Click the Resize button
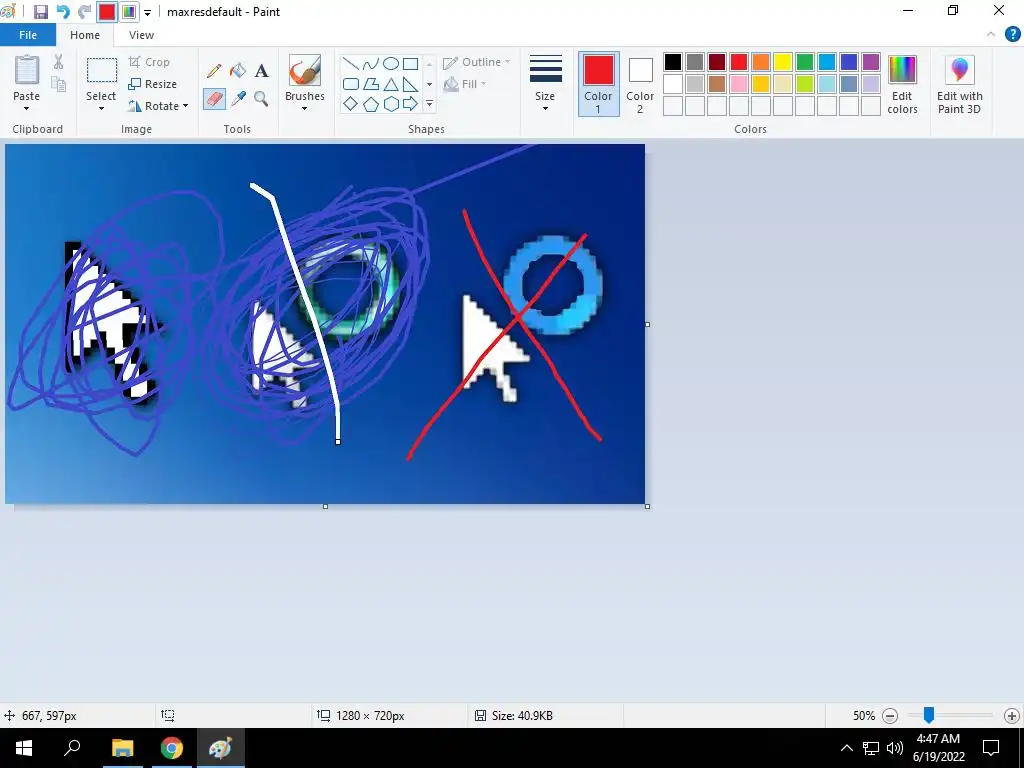The width and height of the screenshot is (1024, 768). (153, 84)
